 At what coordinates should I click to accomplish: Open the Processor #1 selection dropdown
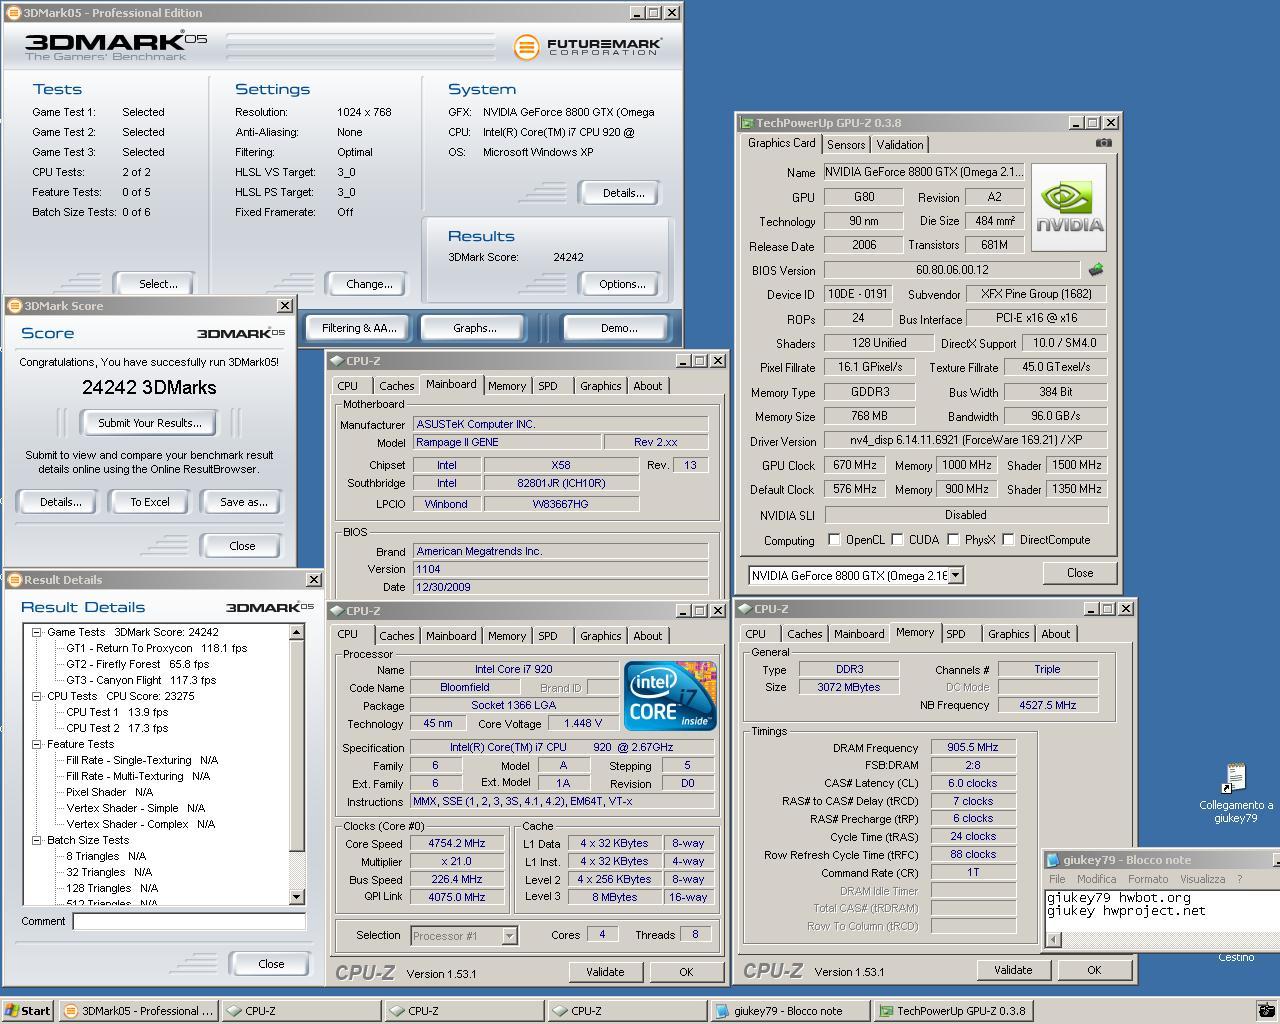click(x=508, y=936)
